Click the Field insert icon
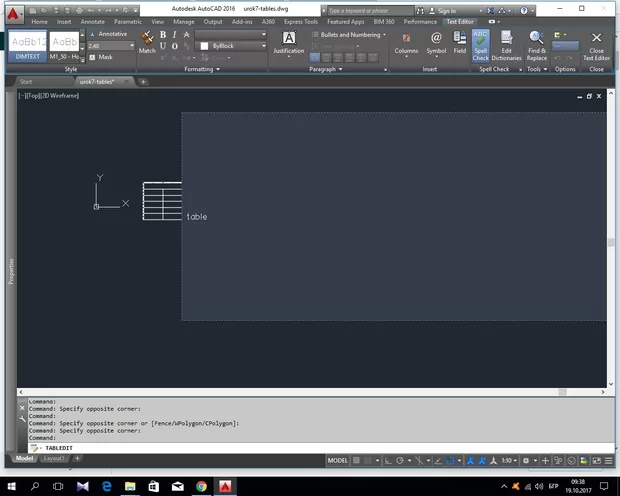 pyautogui.click(x=459, y=43)
